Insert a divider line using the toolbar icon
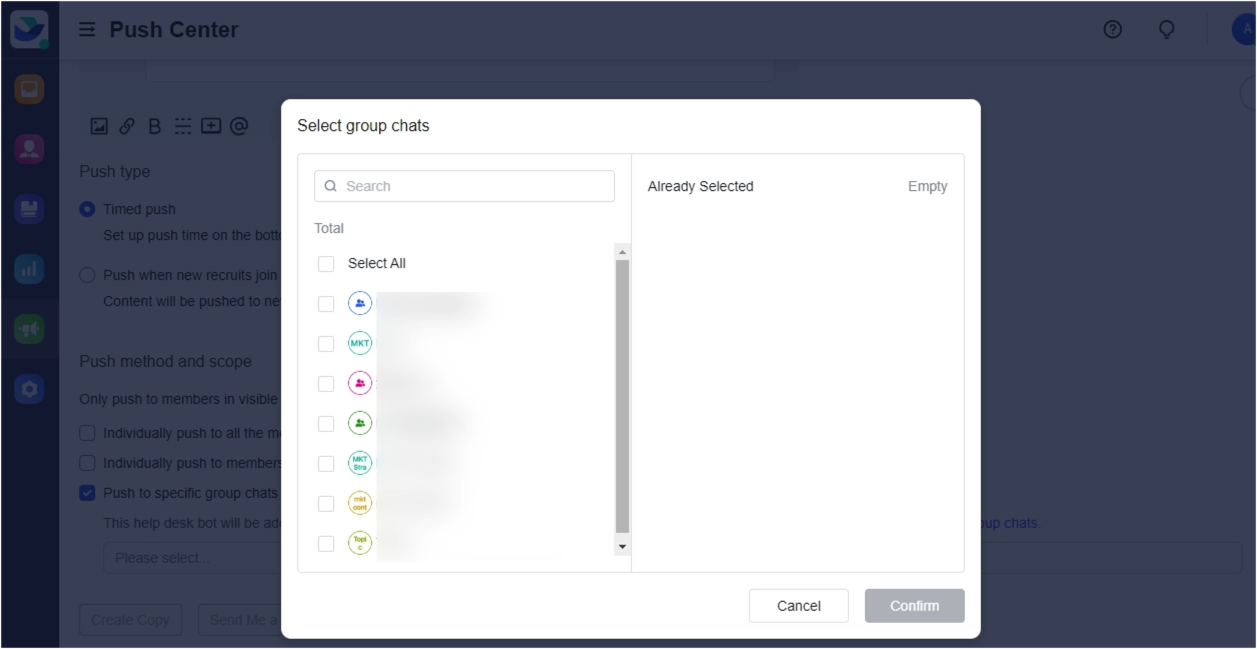Screen dimensions: 1257x649 click(182, 125)
